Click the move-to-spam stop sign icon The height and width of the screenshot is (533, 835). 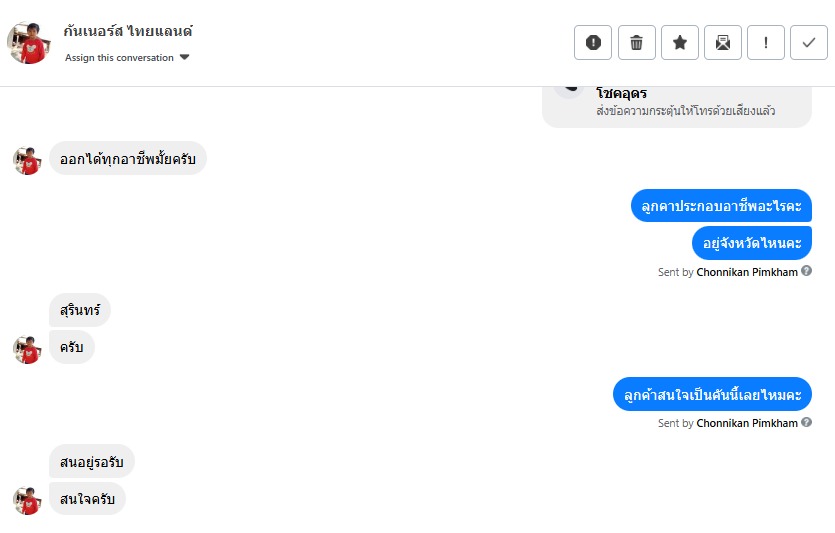click(x=593, y=43)
